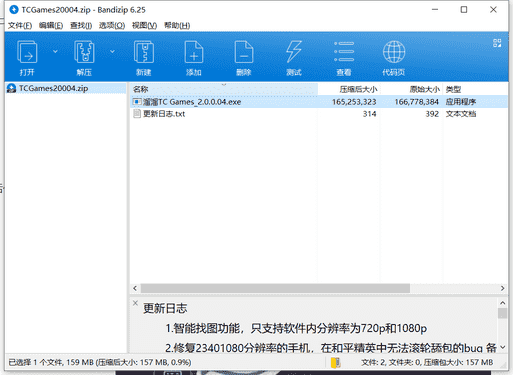This screenshot has width=513, height=375.
Task: Open the Edit (编辑) menu
Action: click(x=51, y=25)
